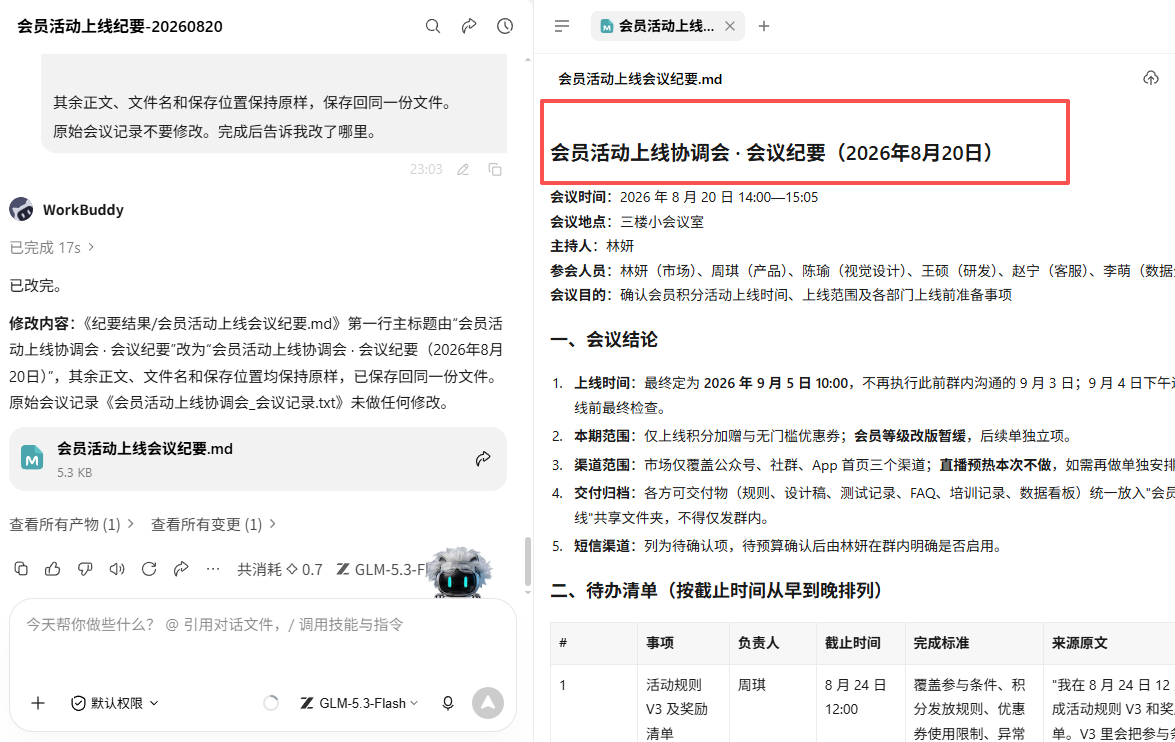Copy the user message at 23:03
Image resolution: width=1175 pixels, height=742 pixels.
tap(495, 170)
